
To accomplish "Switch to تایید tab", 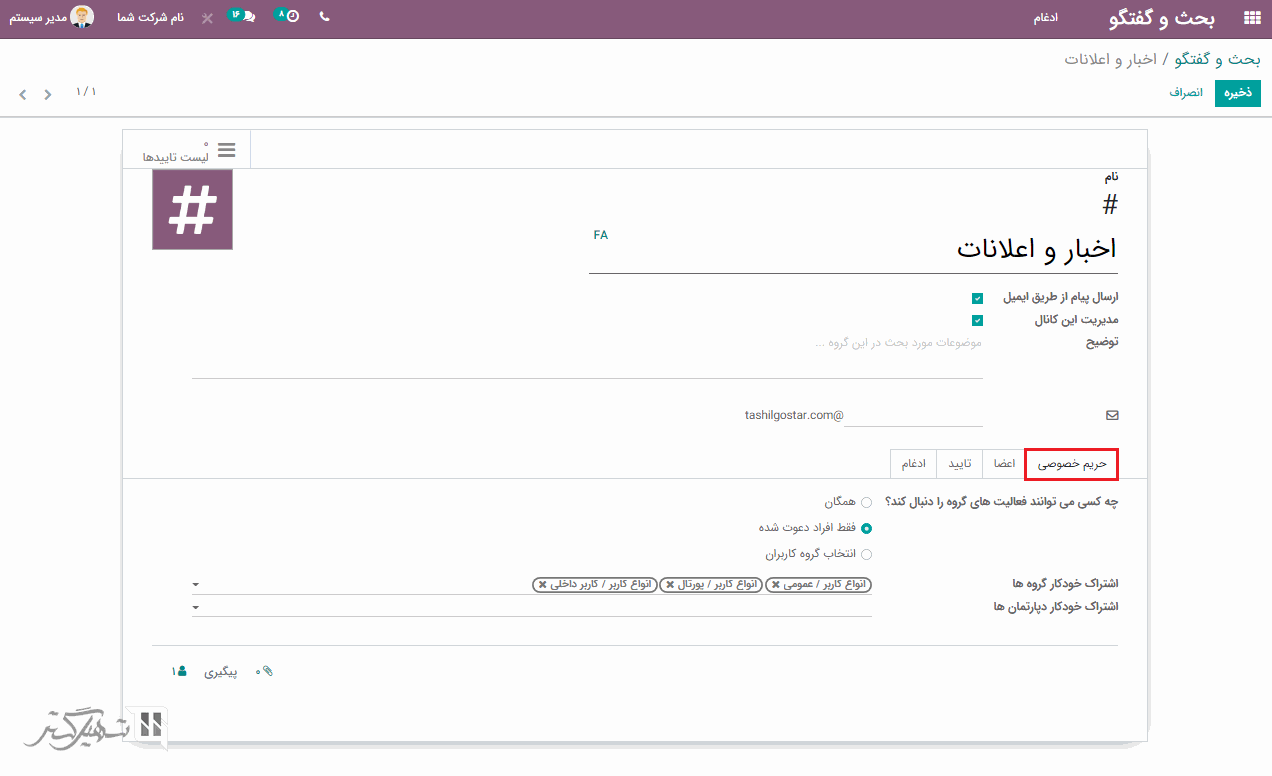I will 960,464.
